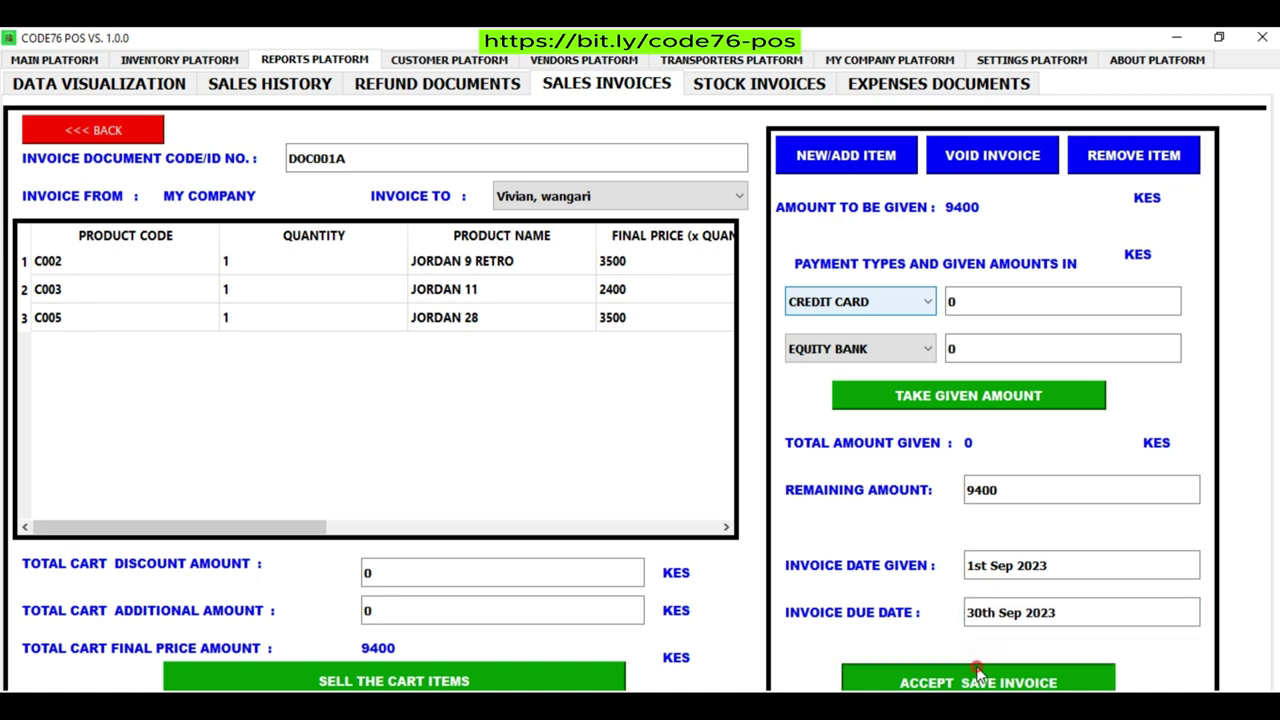Select product code cell C005
Image resolution: width=1280 pixels, height=720 pixels.
(x=126, y=317)
